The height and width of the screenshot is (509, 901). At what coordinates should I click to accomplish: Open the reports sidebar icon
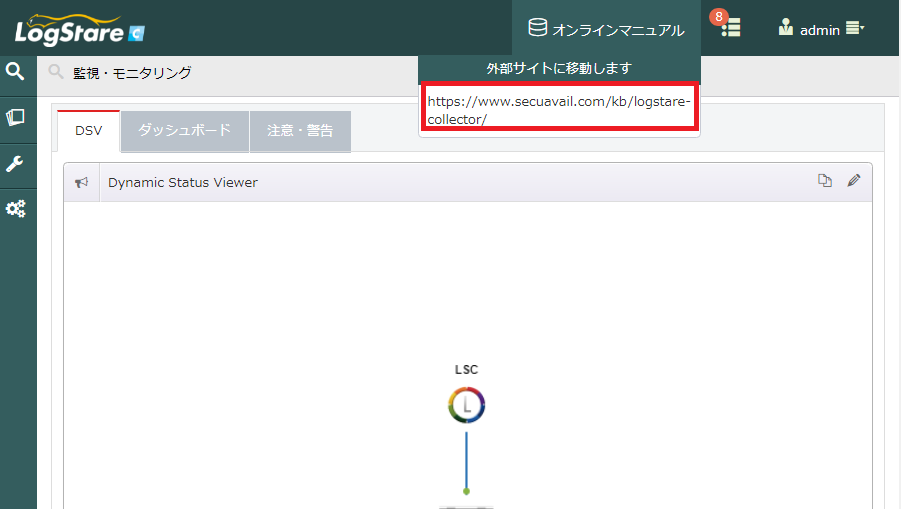point(15,117)
